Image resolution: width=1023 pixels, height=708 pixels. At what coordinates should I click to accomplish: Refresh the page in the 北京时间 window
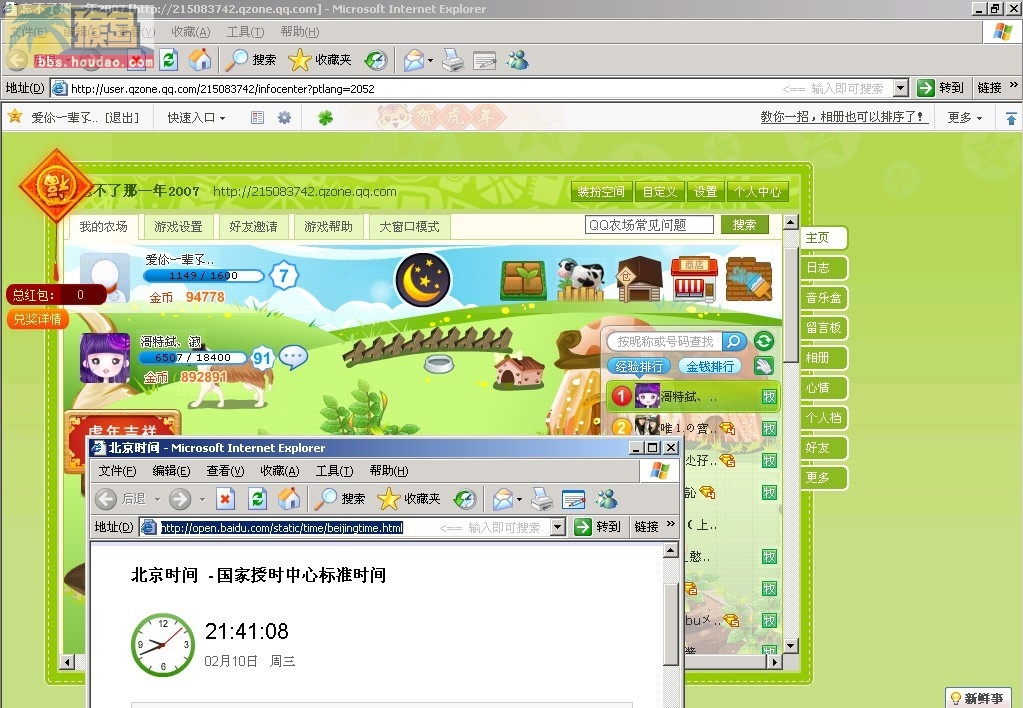[258, 499]
